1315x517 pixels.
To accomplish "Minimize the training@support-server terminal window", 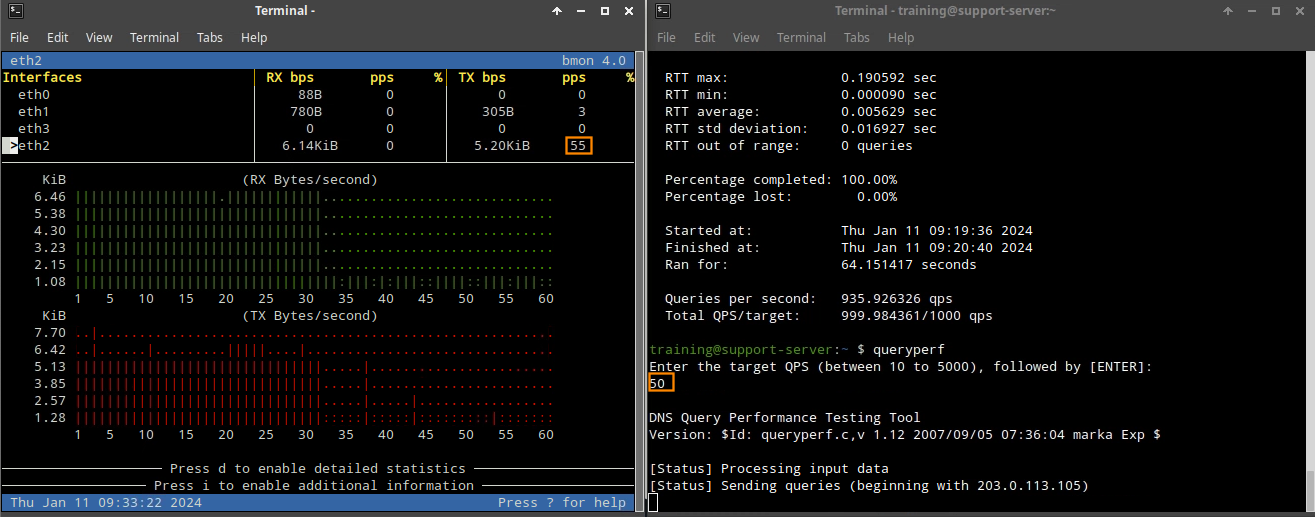I will (1254, 11).
